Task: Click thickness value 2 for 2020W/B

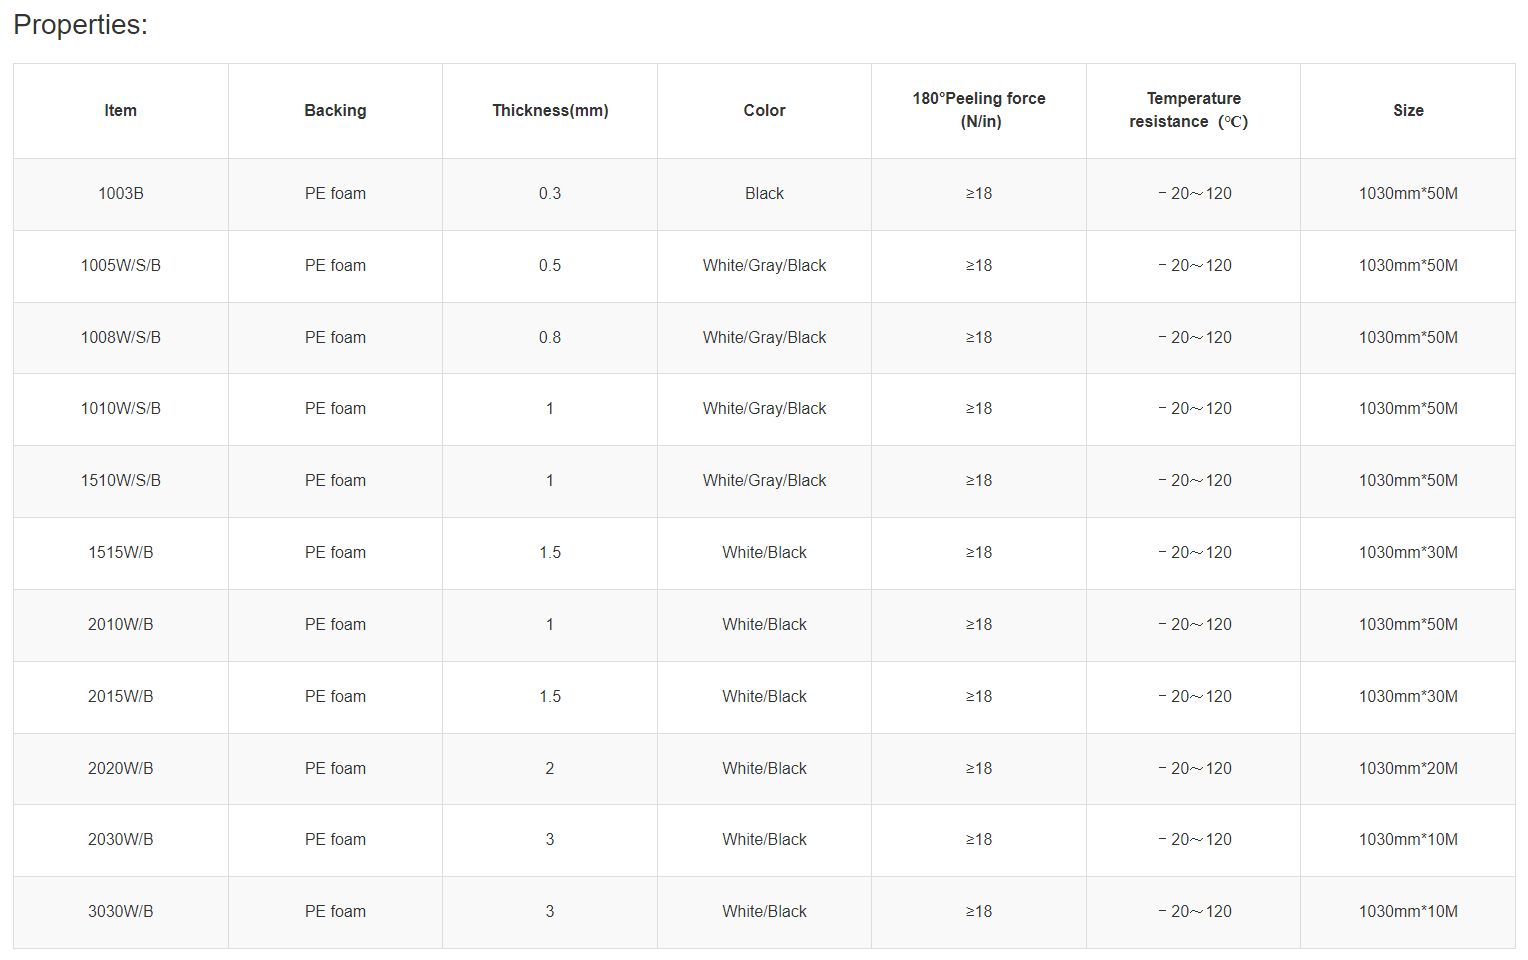Action: (x=550, y=768)
